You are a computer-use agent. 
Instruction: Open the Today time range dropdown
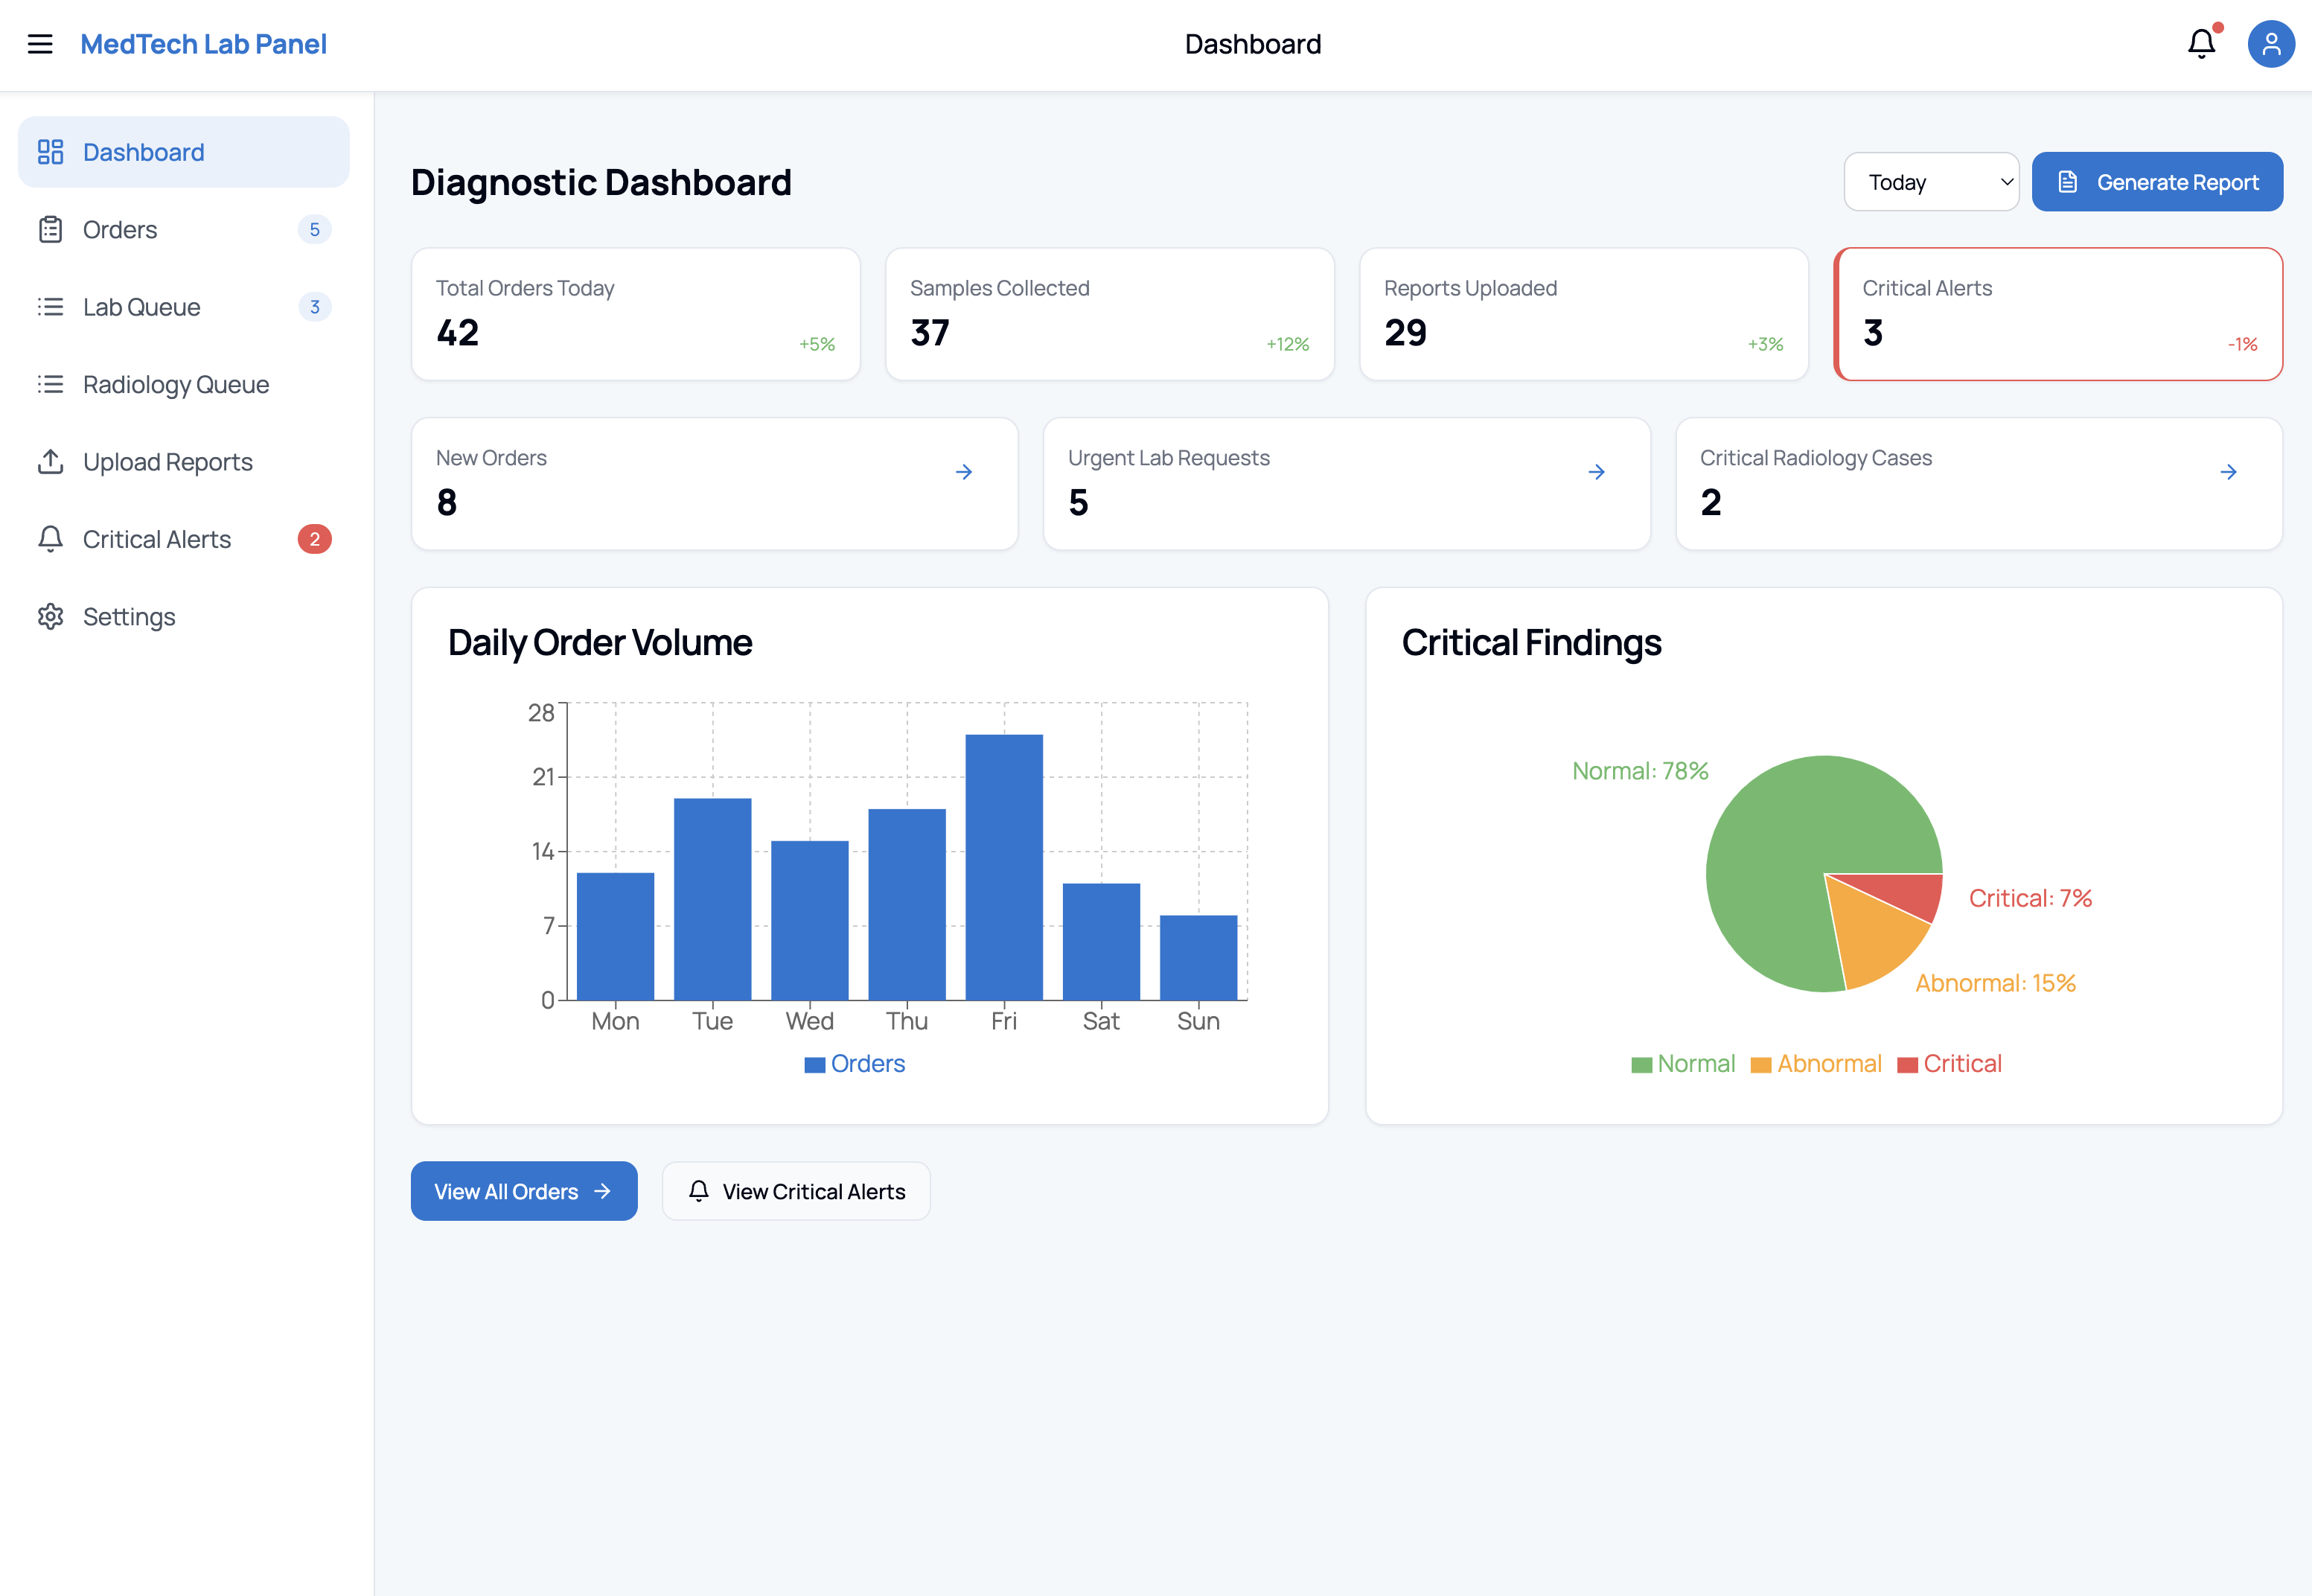click(1930, 182)
